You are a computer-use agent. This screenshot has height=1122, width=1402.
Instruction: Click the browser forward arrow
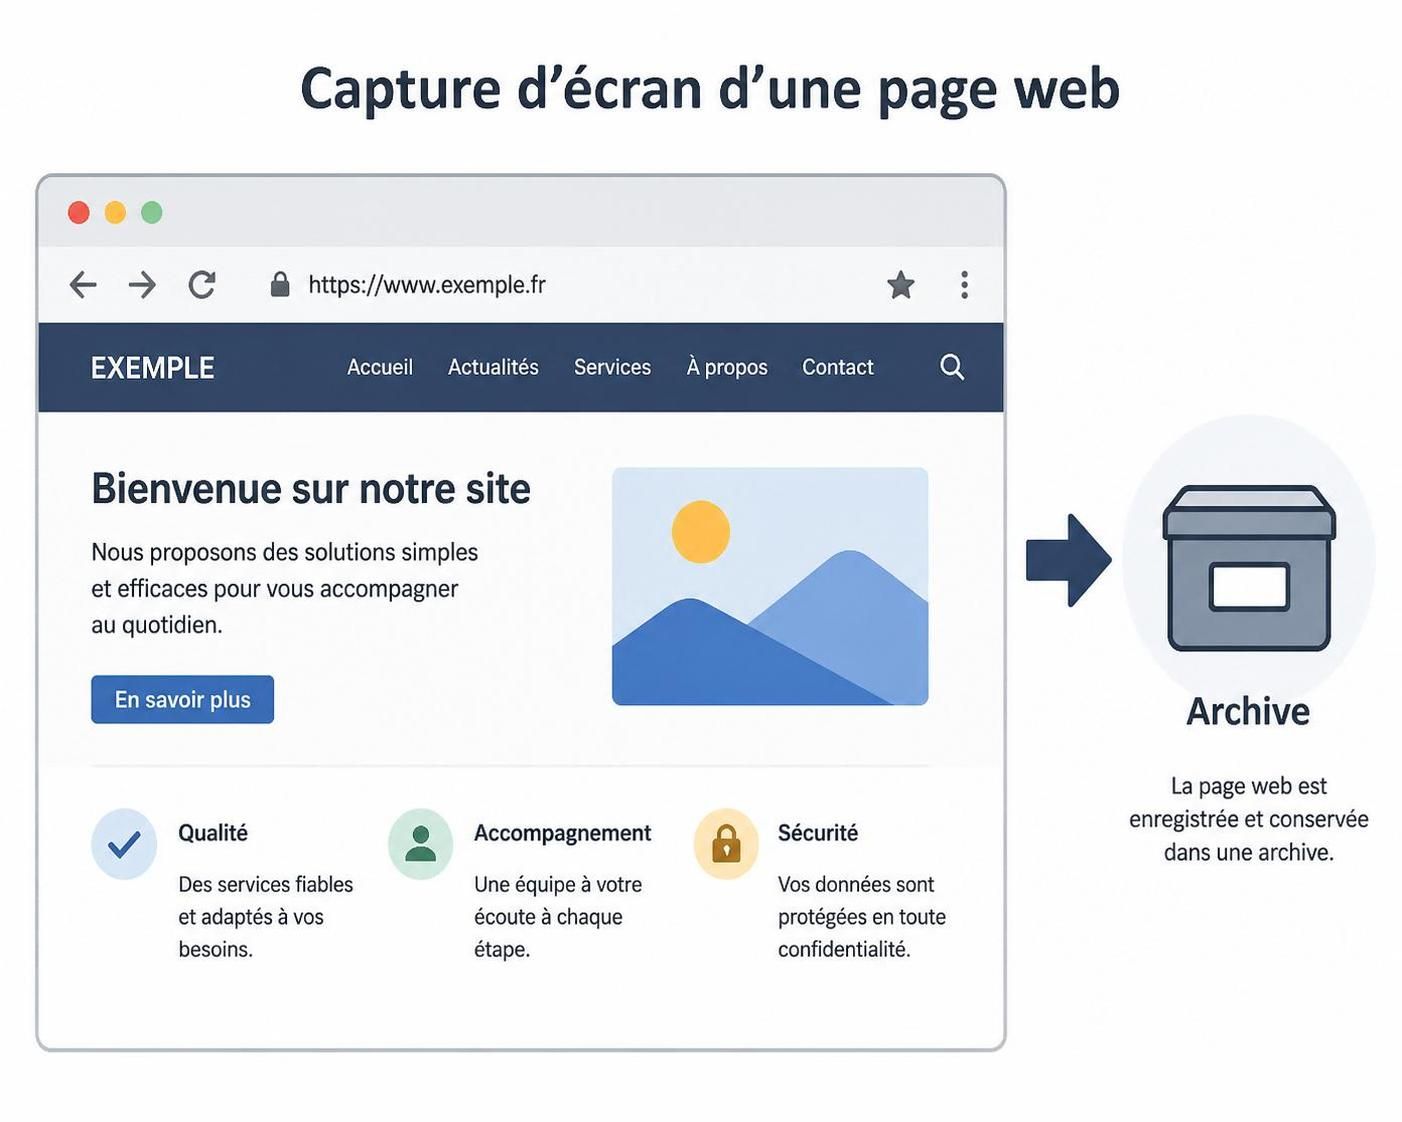pos(142,285)
